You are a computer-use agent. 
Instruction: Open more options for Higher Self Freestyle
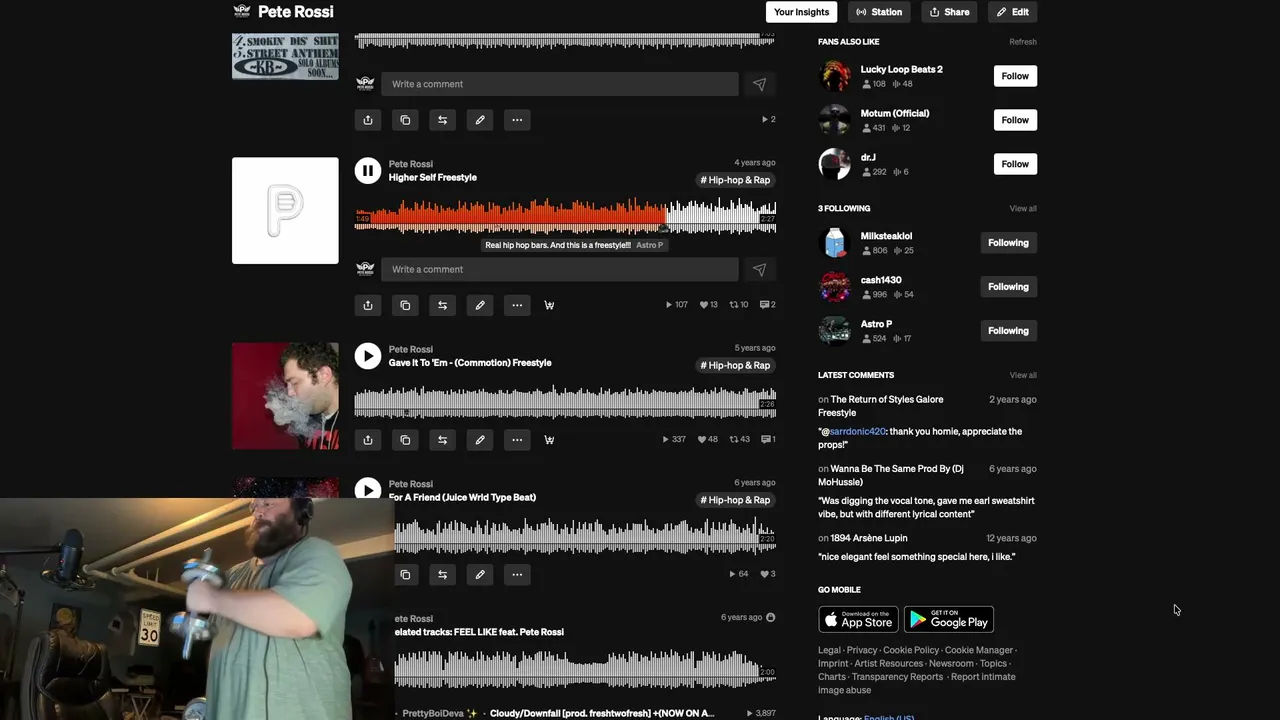517,305
